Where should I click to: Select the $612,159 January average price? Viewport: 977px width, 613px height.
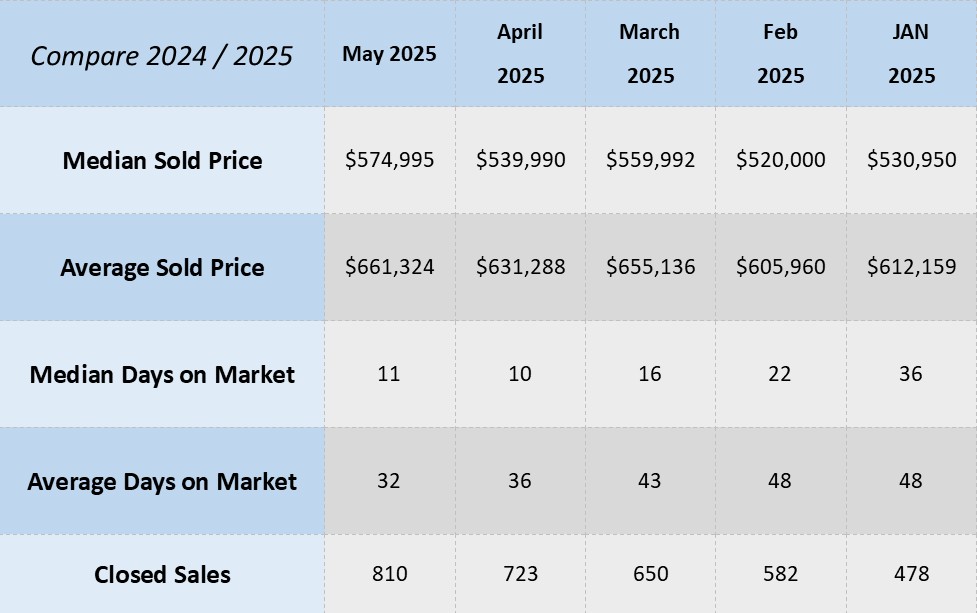coord(911,267)
